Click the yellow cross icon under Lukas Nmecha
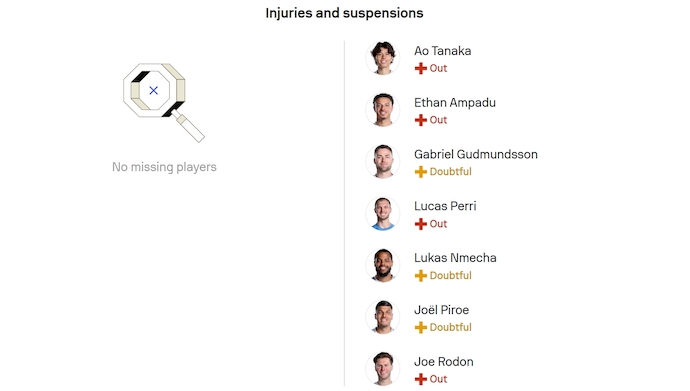The image size is (690, 391). tap(421, 276)
